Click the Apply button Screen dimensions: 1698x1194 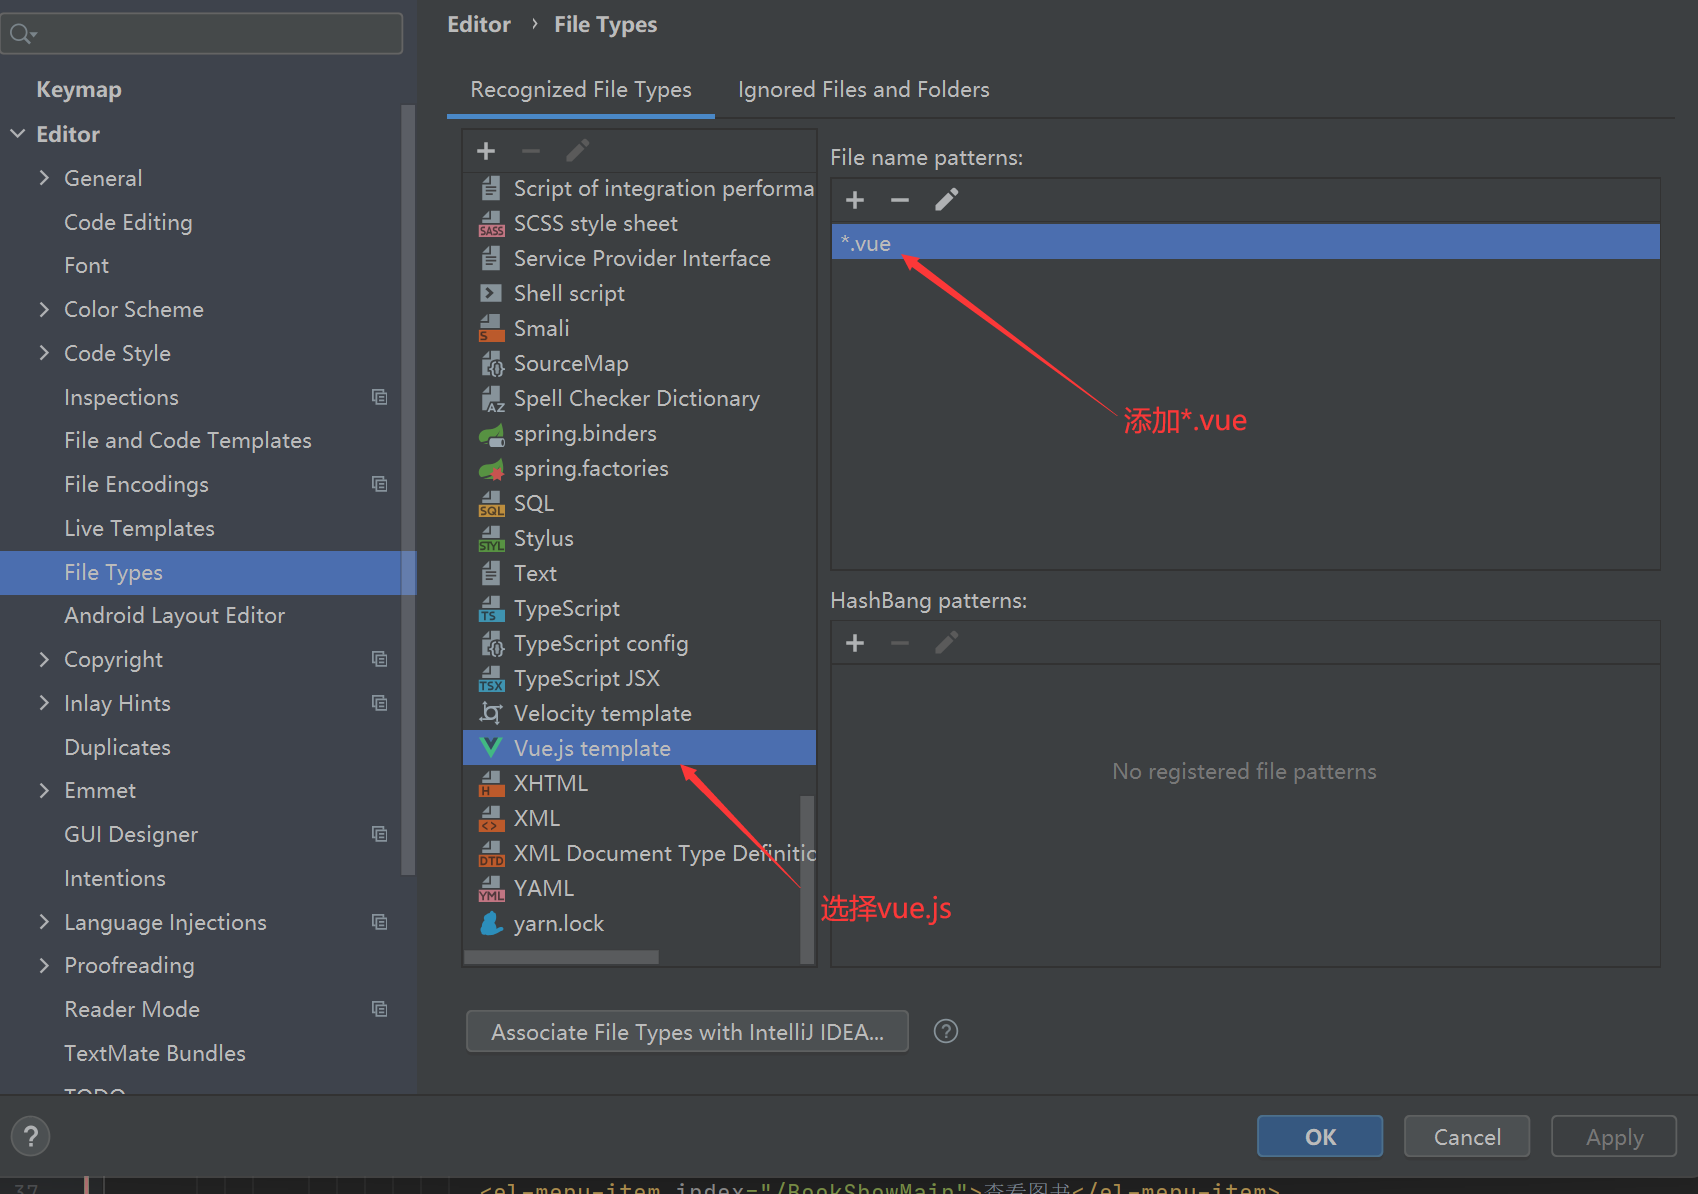(1614, 1136)
